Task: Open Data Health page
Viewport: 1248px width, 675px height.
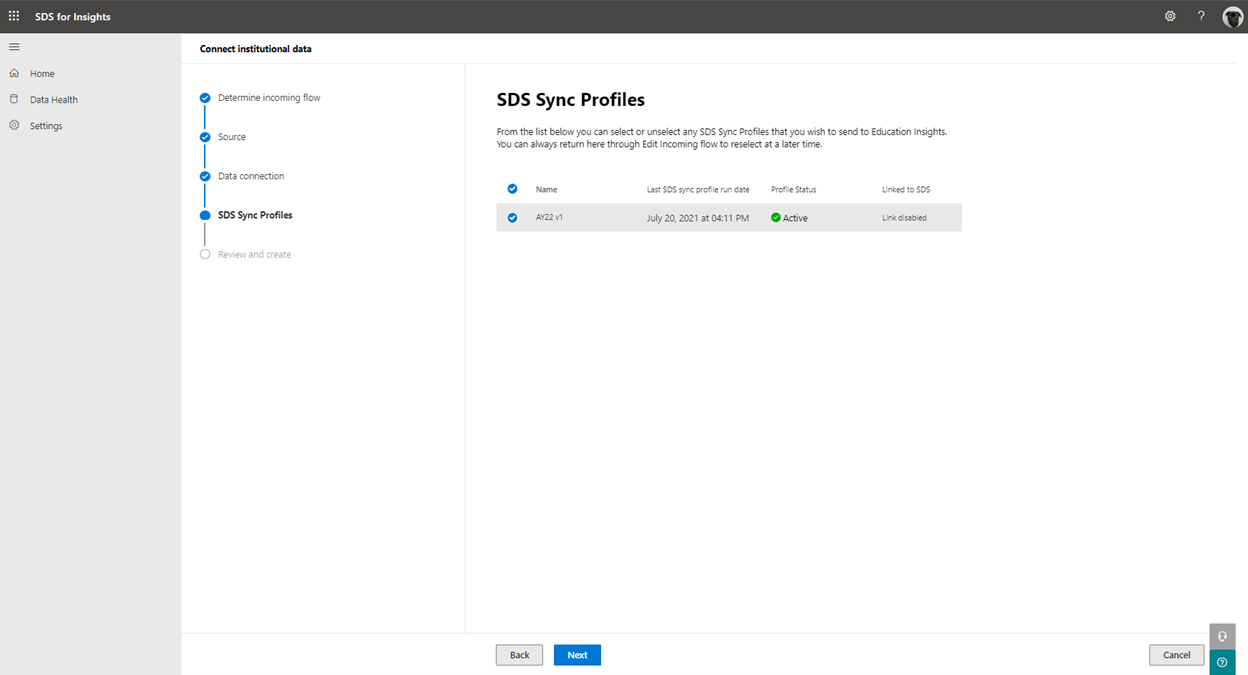Action: pyautogui.click(x=54, y=100)
